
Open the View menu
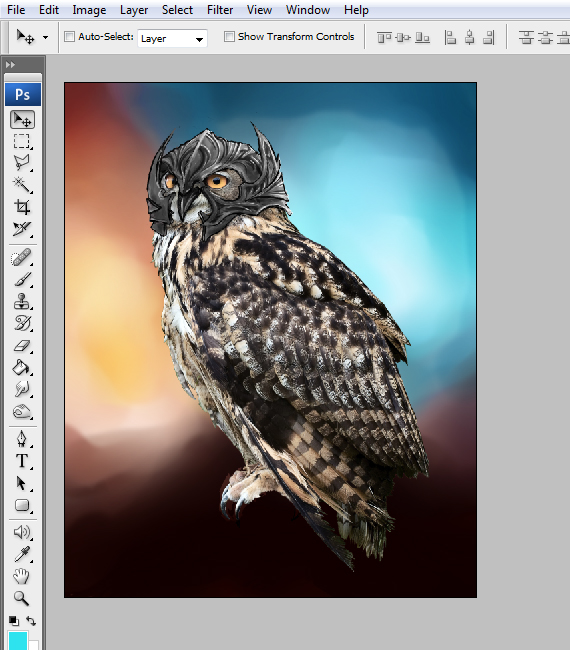click(x=260, y=10)
